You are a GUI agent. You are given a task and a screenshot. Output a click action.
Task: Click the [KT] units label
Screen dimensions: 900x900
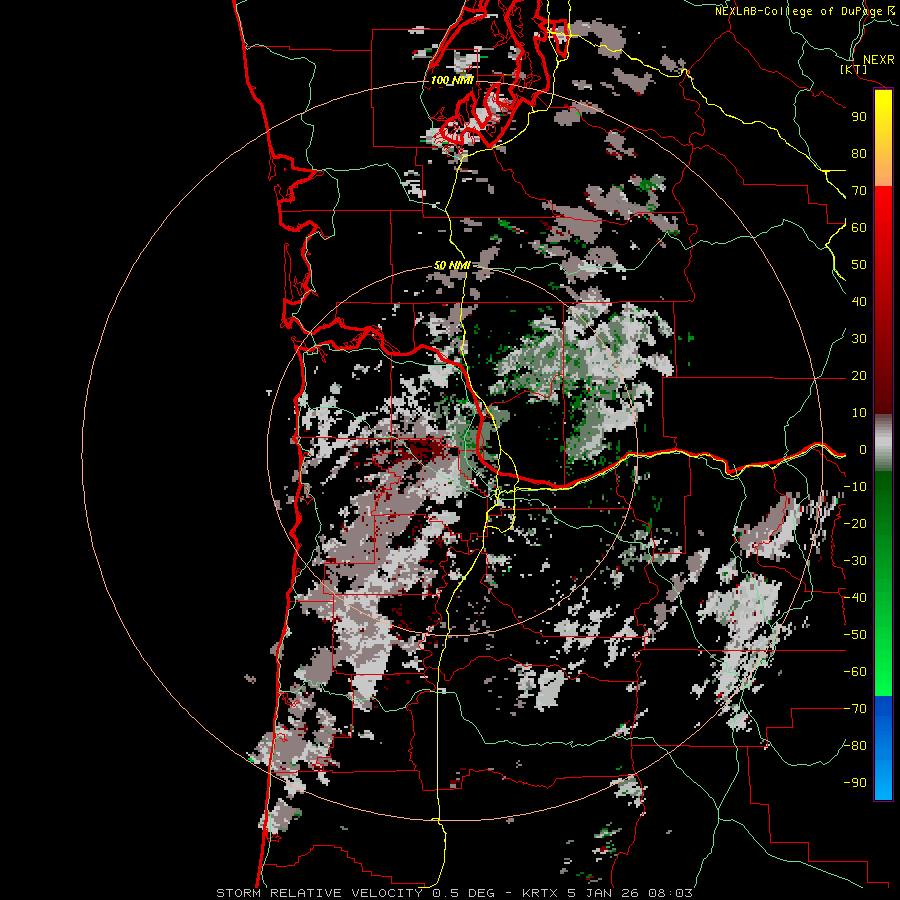tap(854, 70)
